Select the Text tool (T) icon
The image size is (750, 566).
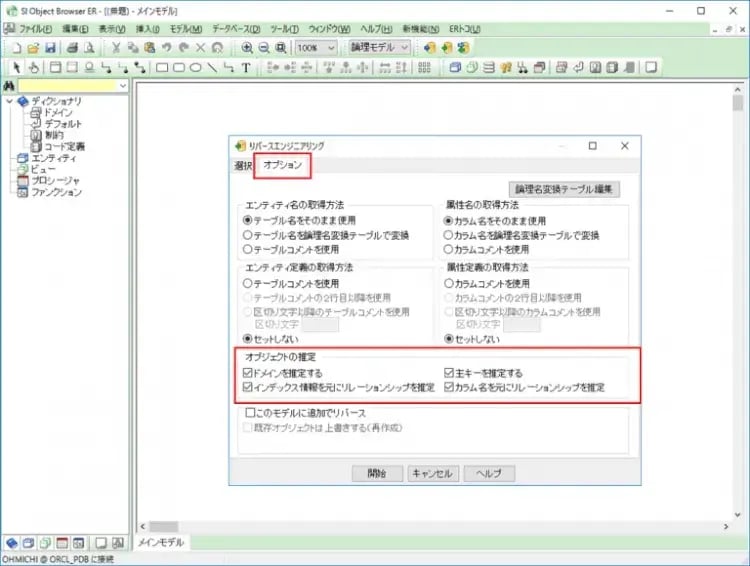click(x=246, y=68)
